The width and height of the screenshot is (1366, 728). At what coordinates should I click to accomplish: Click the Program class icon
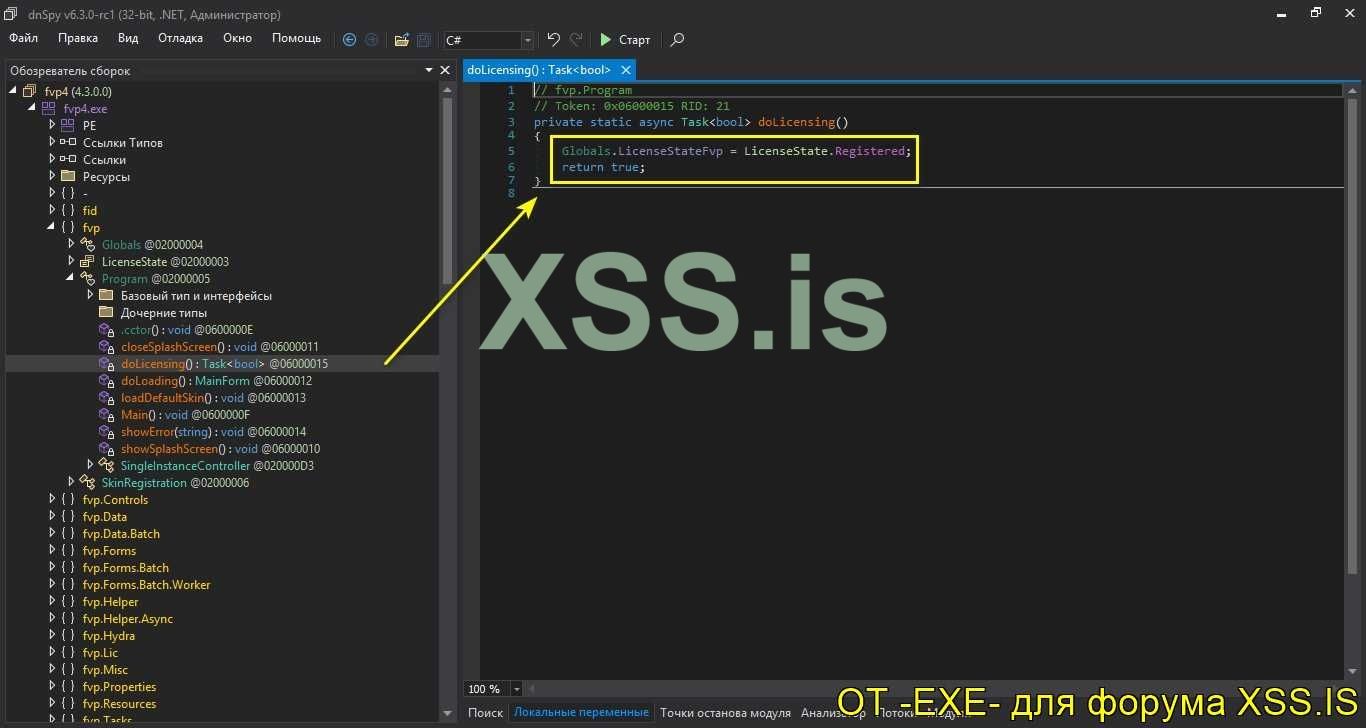pyautogui.click(x=86, y=279)
